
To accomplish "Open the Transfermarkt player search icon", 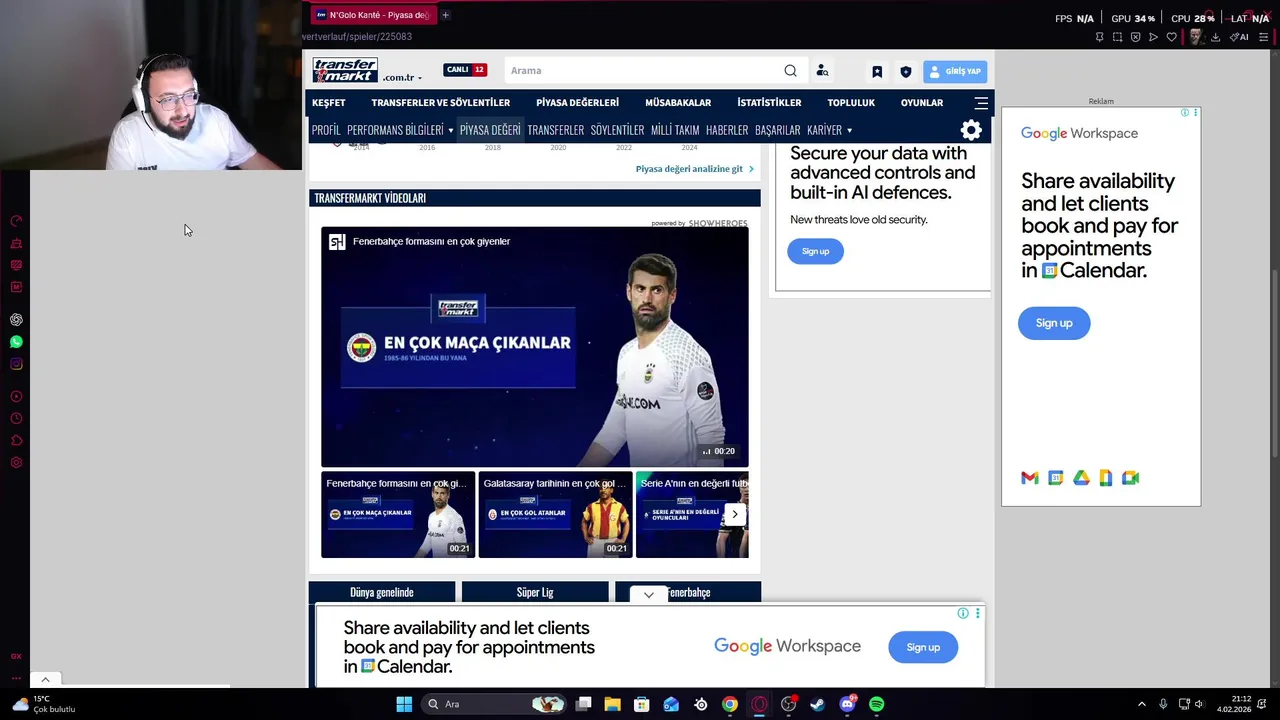I will pyautogui.click(x=822, y=71).
